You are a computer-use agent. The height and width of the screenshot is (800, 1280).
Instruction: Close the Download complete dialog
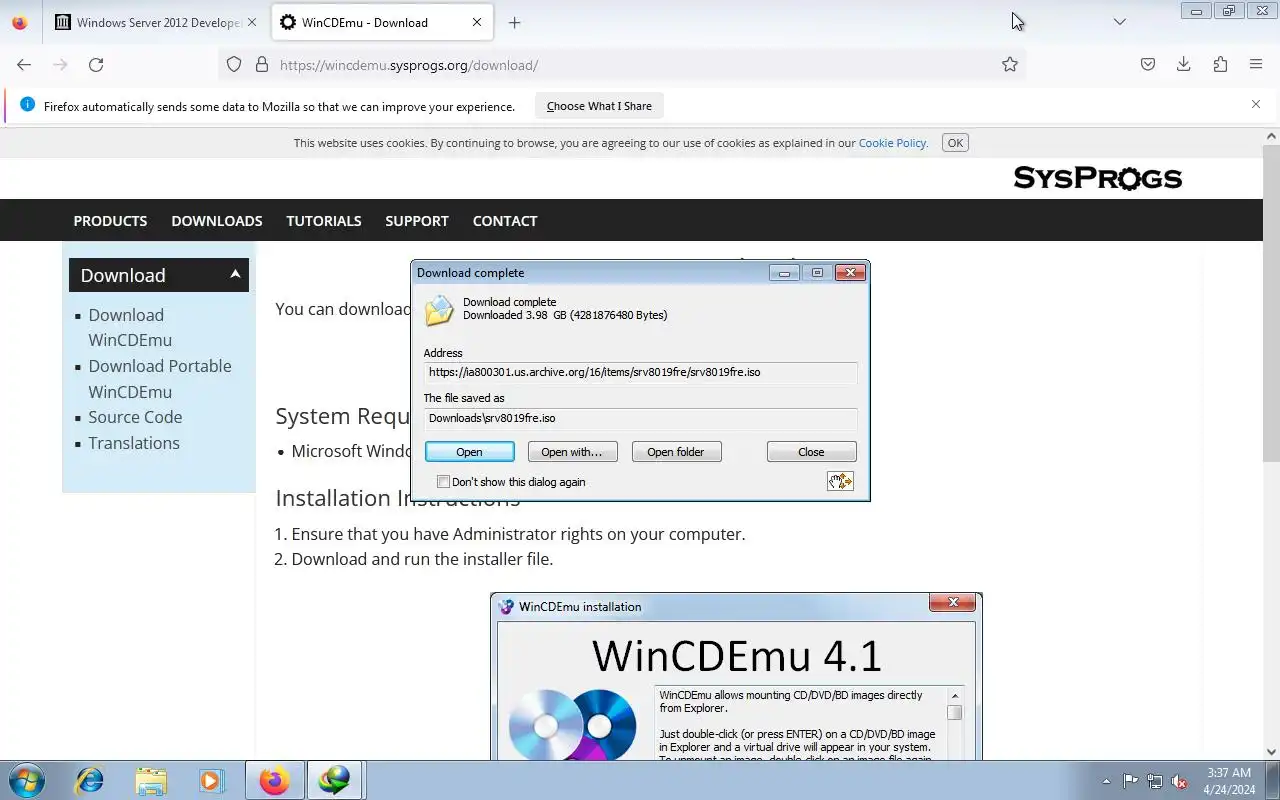click(811, 452)
